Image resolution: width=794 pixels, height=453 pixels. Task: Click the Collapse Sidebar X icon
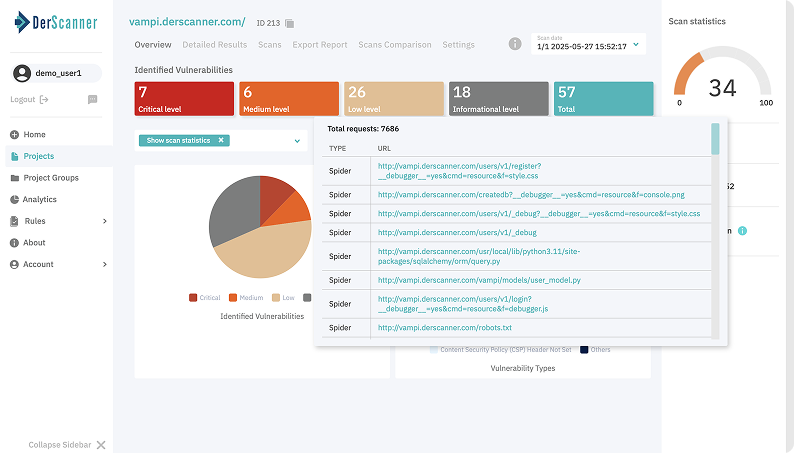[x=101, y=445]
